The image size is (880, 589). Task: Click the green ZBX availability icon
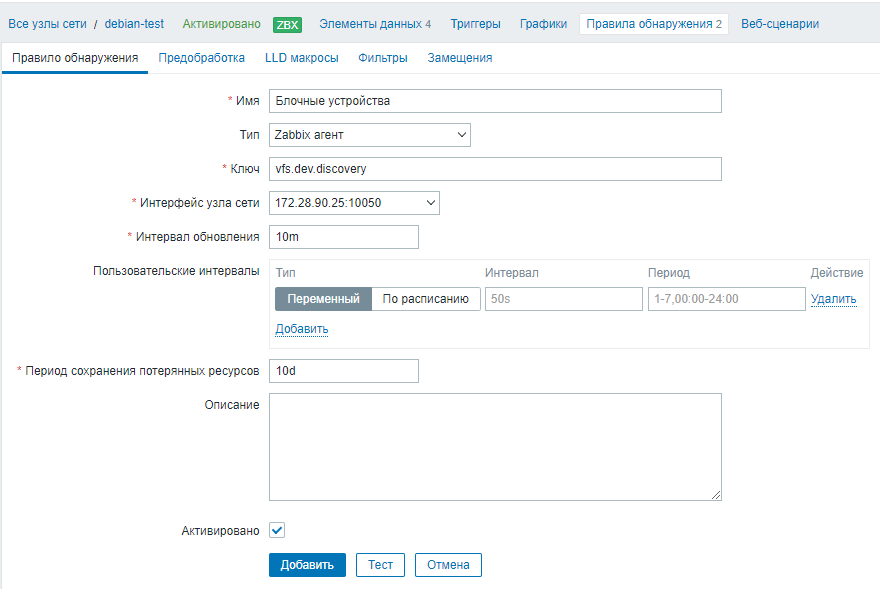pyautogui.click(x=287, y=25)
